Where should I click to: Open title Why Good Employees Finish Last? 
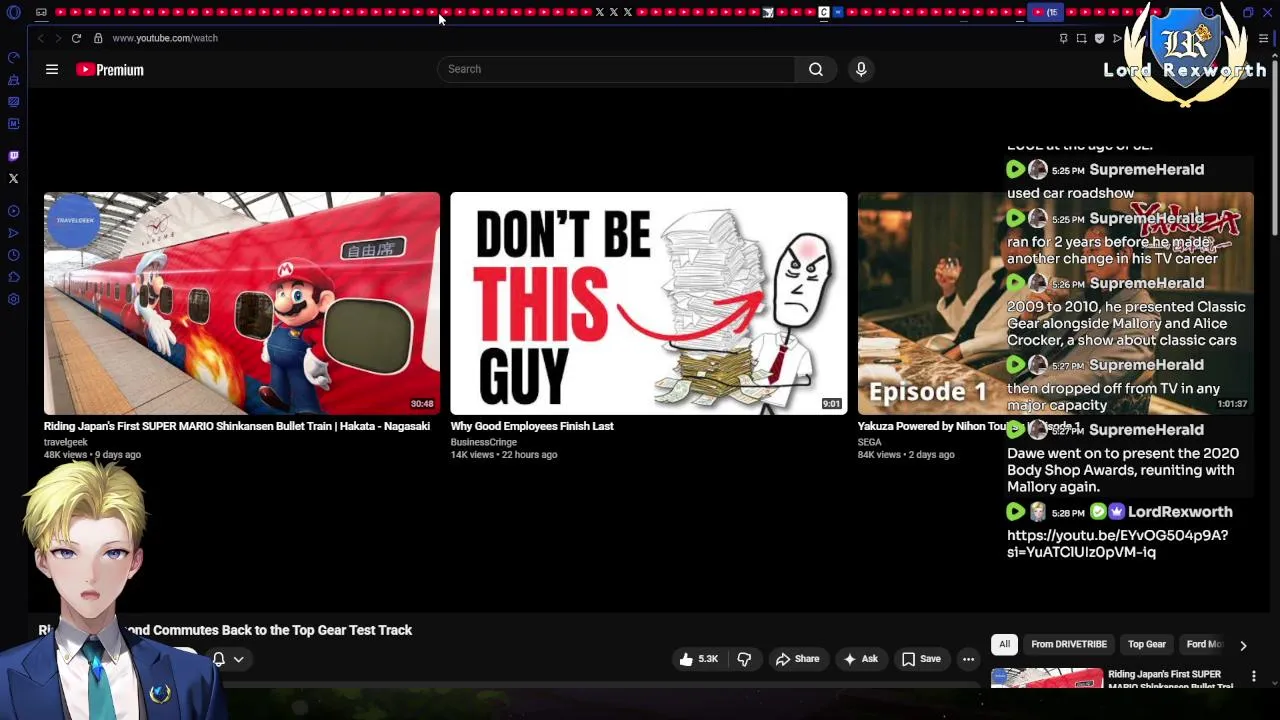tap(532, 426)
